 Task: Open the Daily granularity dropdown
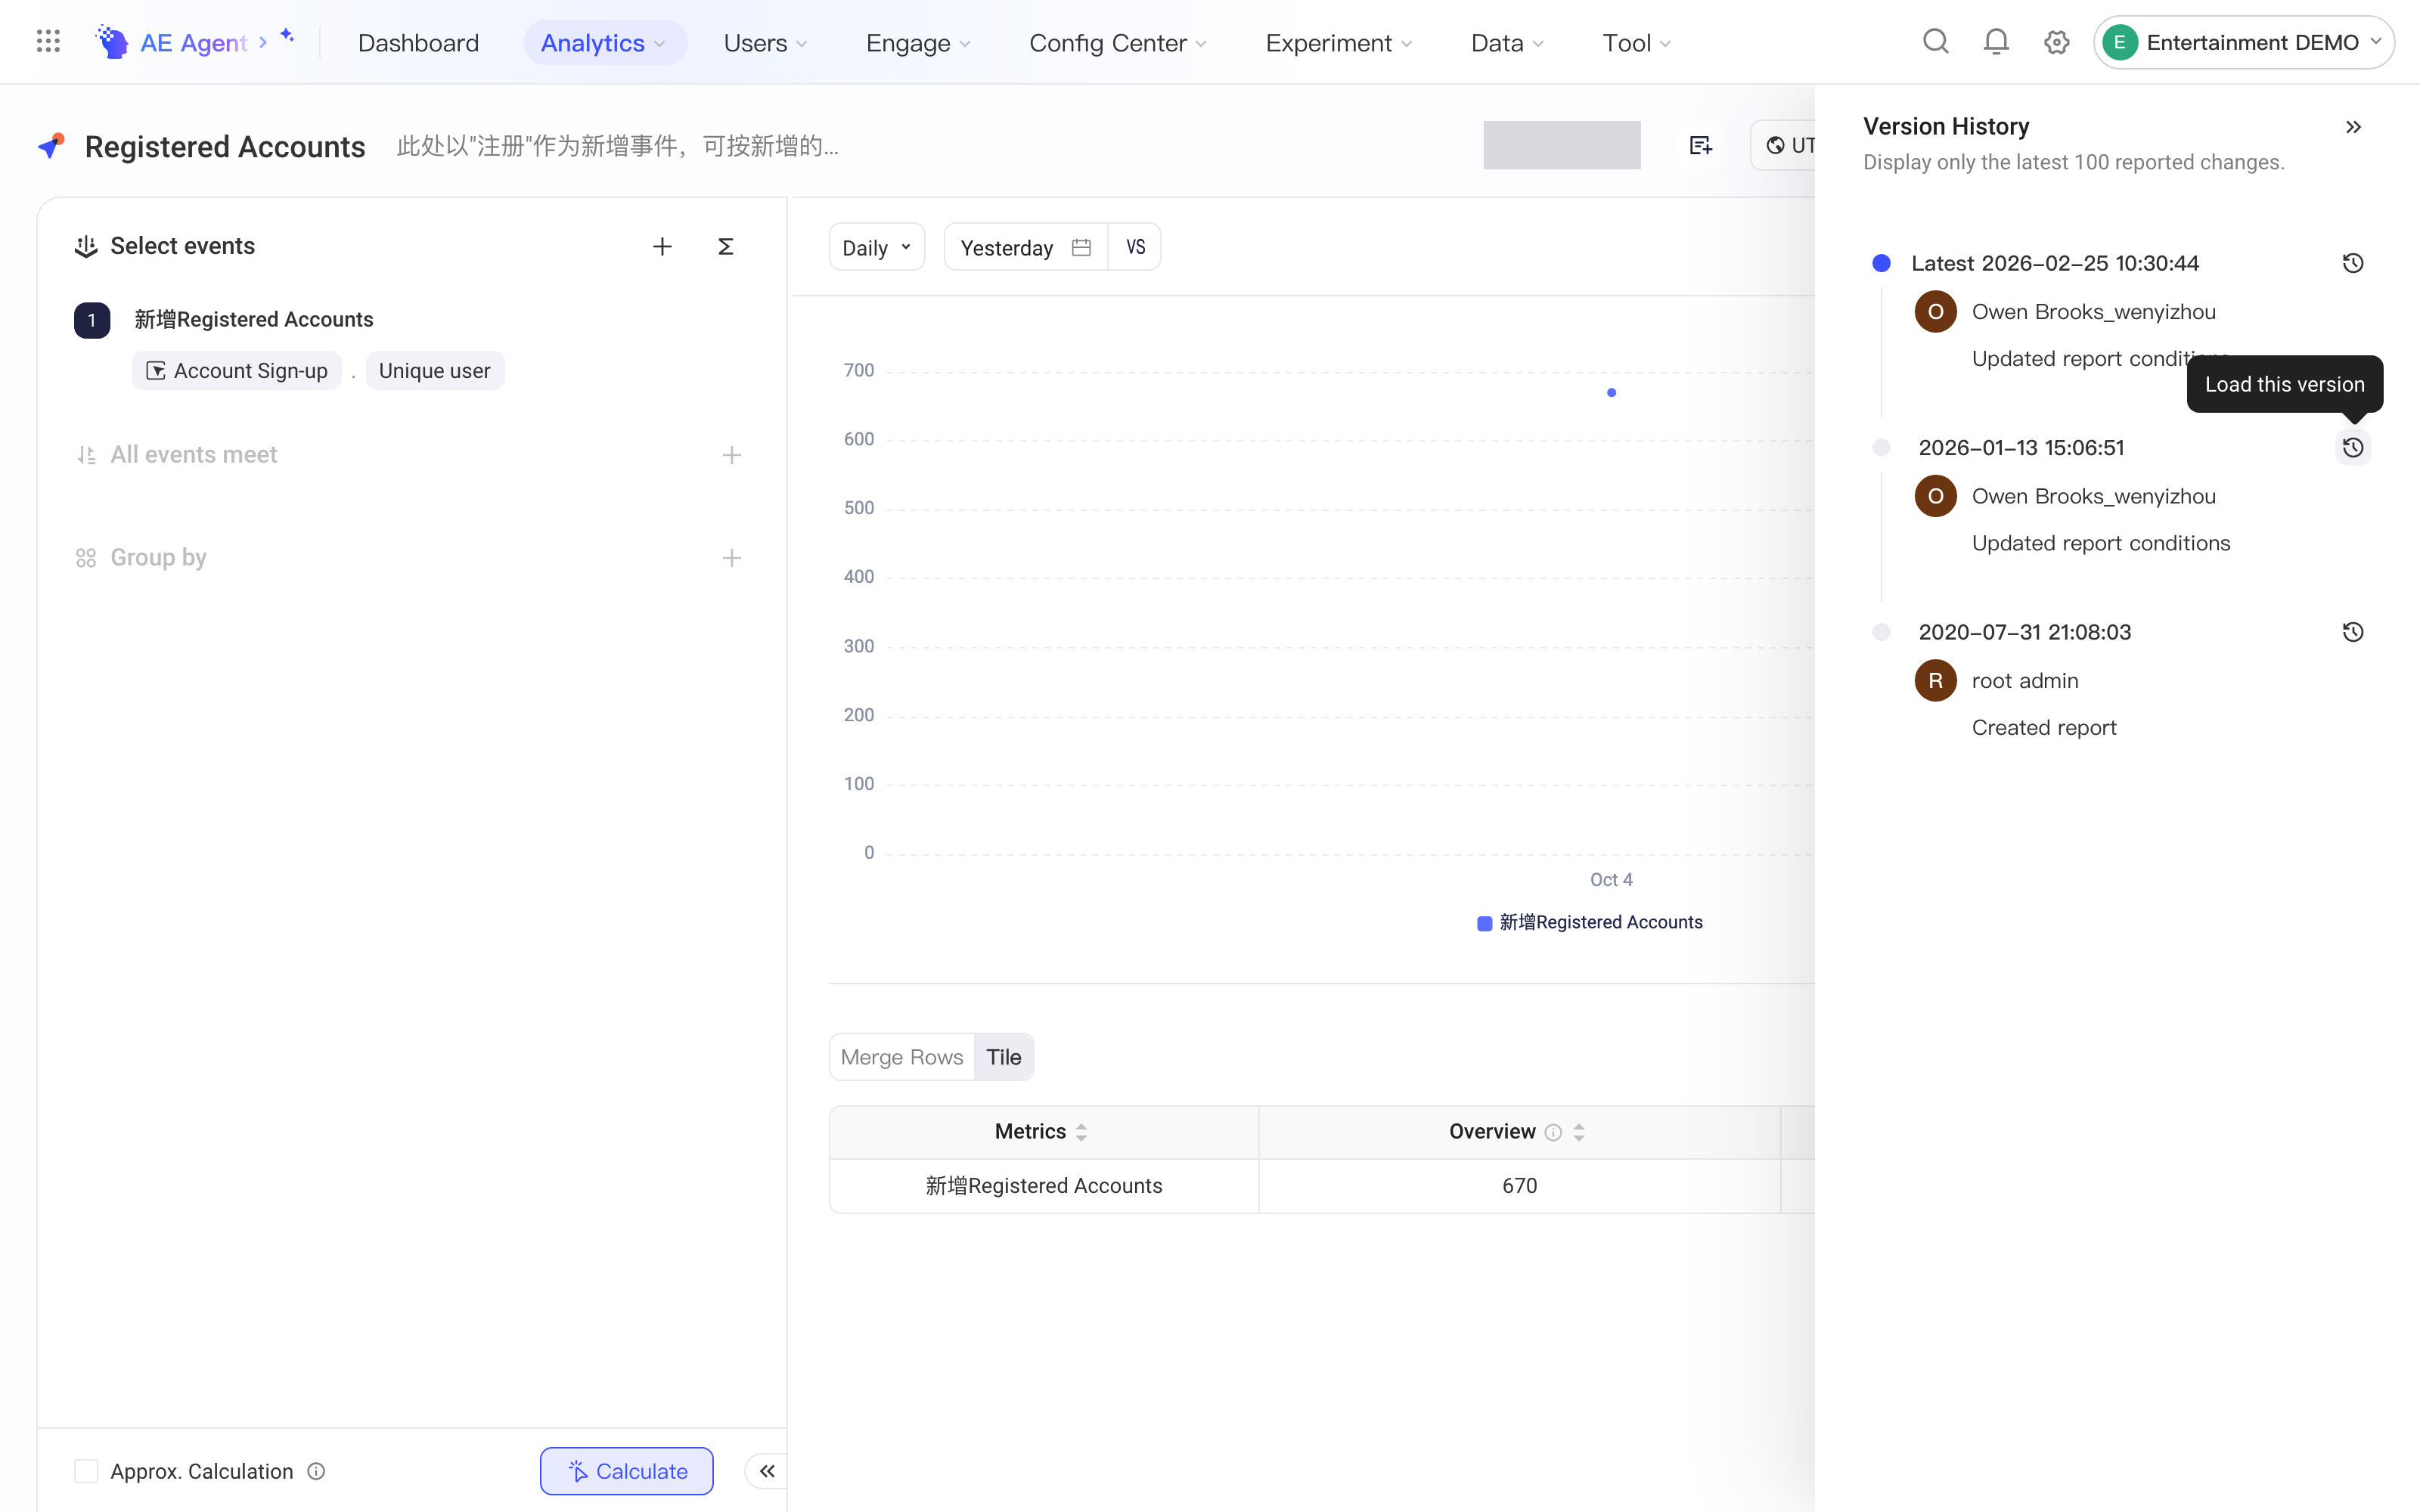877,247
